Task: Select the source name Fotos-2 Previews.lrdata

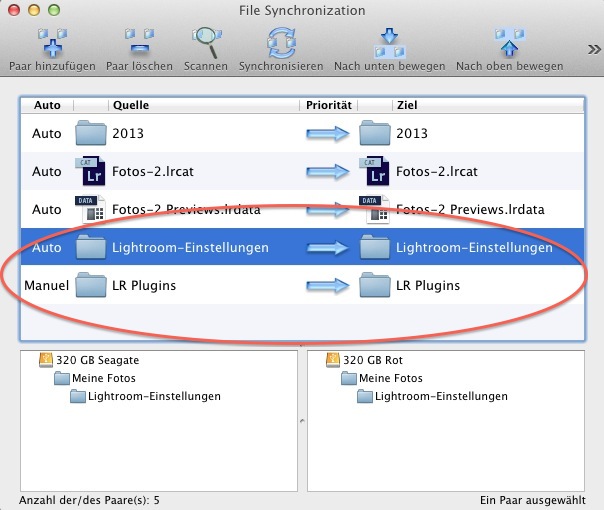Action: point(186,209)
